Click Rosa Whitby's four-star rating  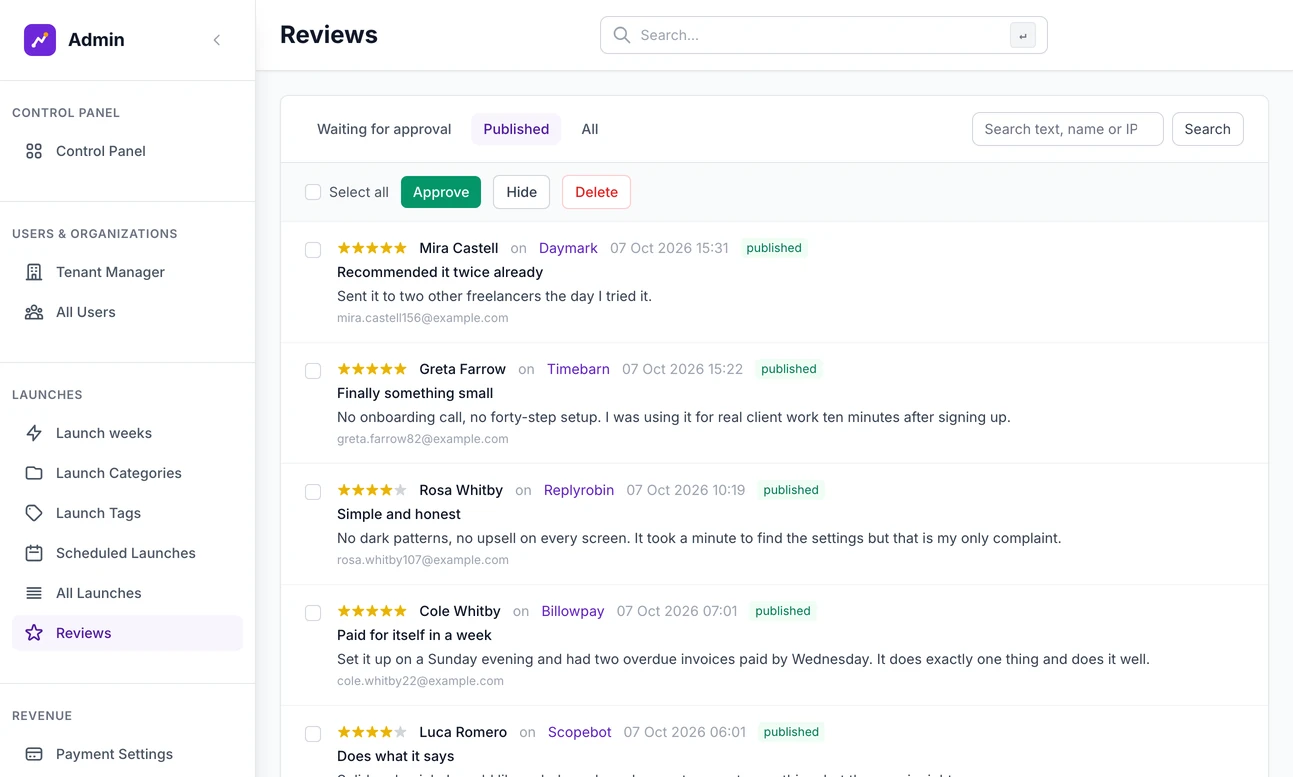coord(372,490)
